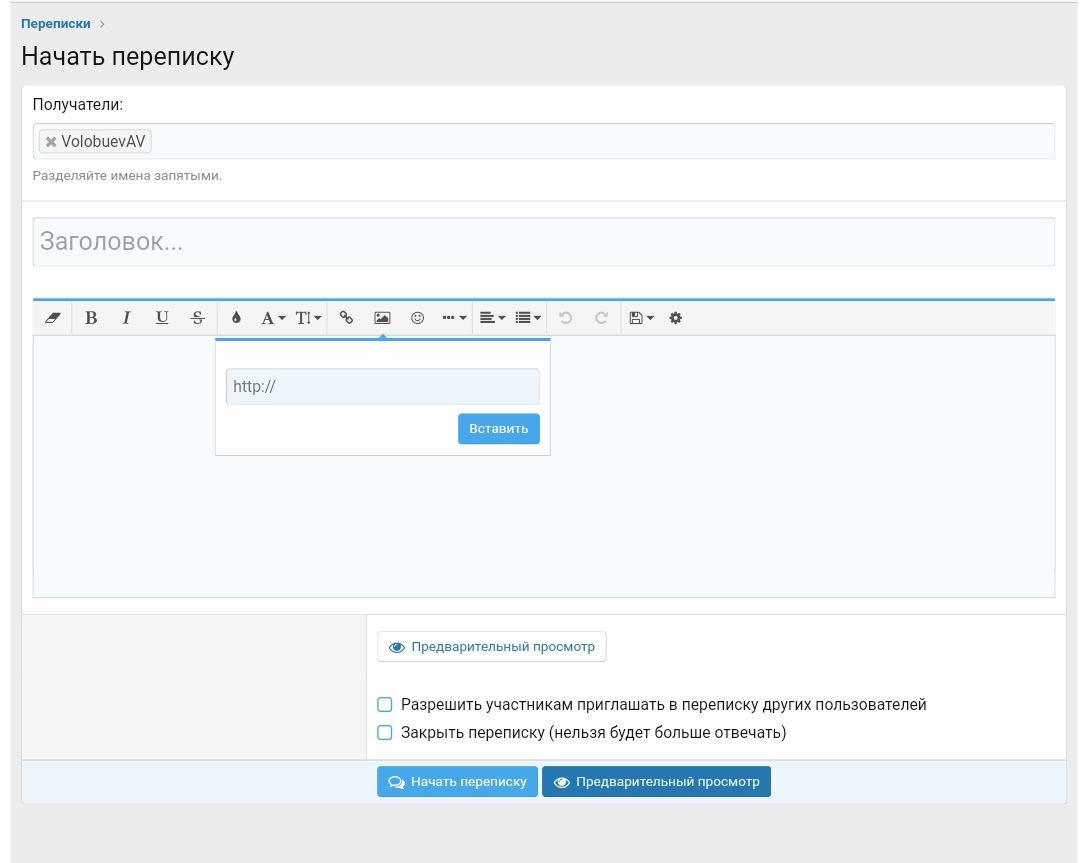Click the redo icon
The height and width of the screenshot is (863, 1080).
(601, 318)
